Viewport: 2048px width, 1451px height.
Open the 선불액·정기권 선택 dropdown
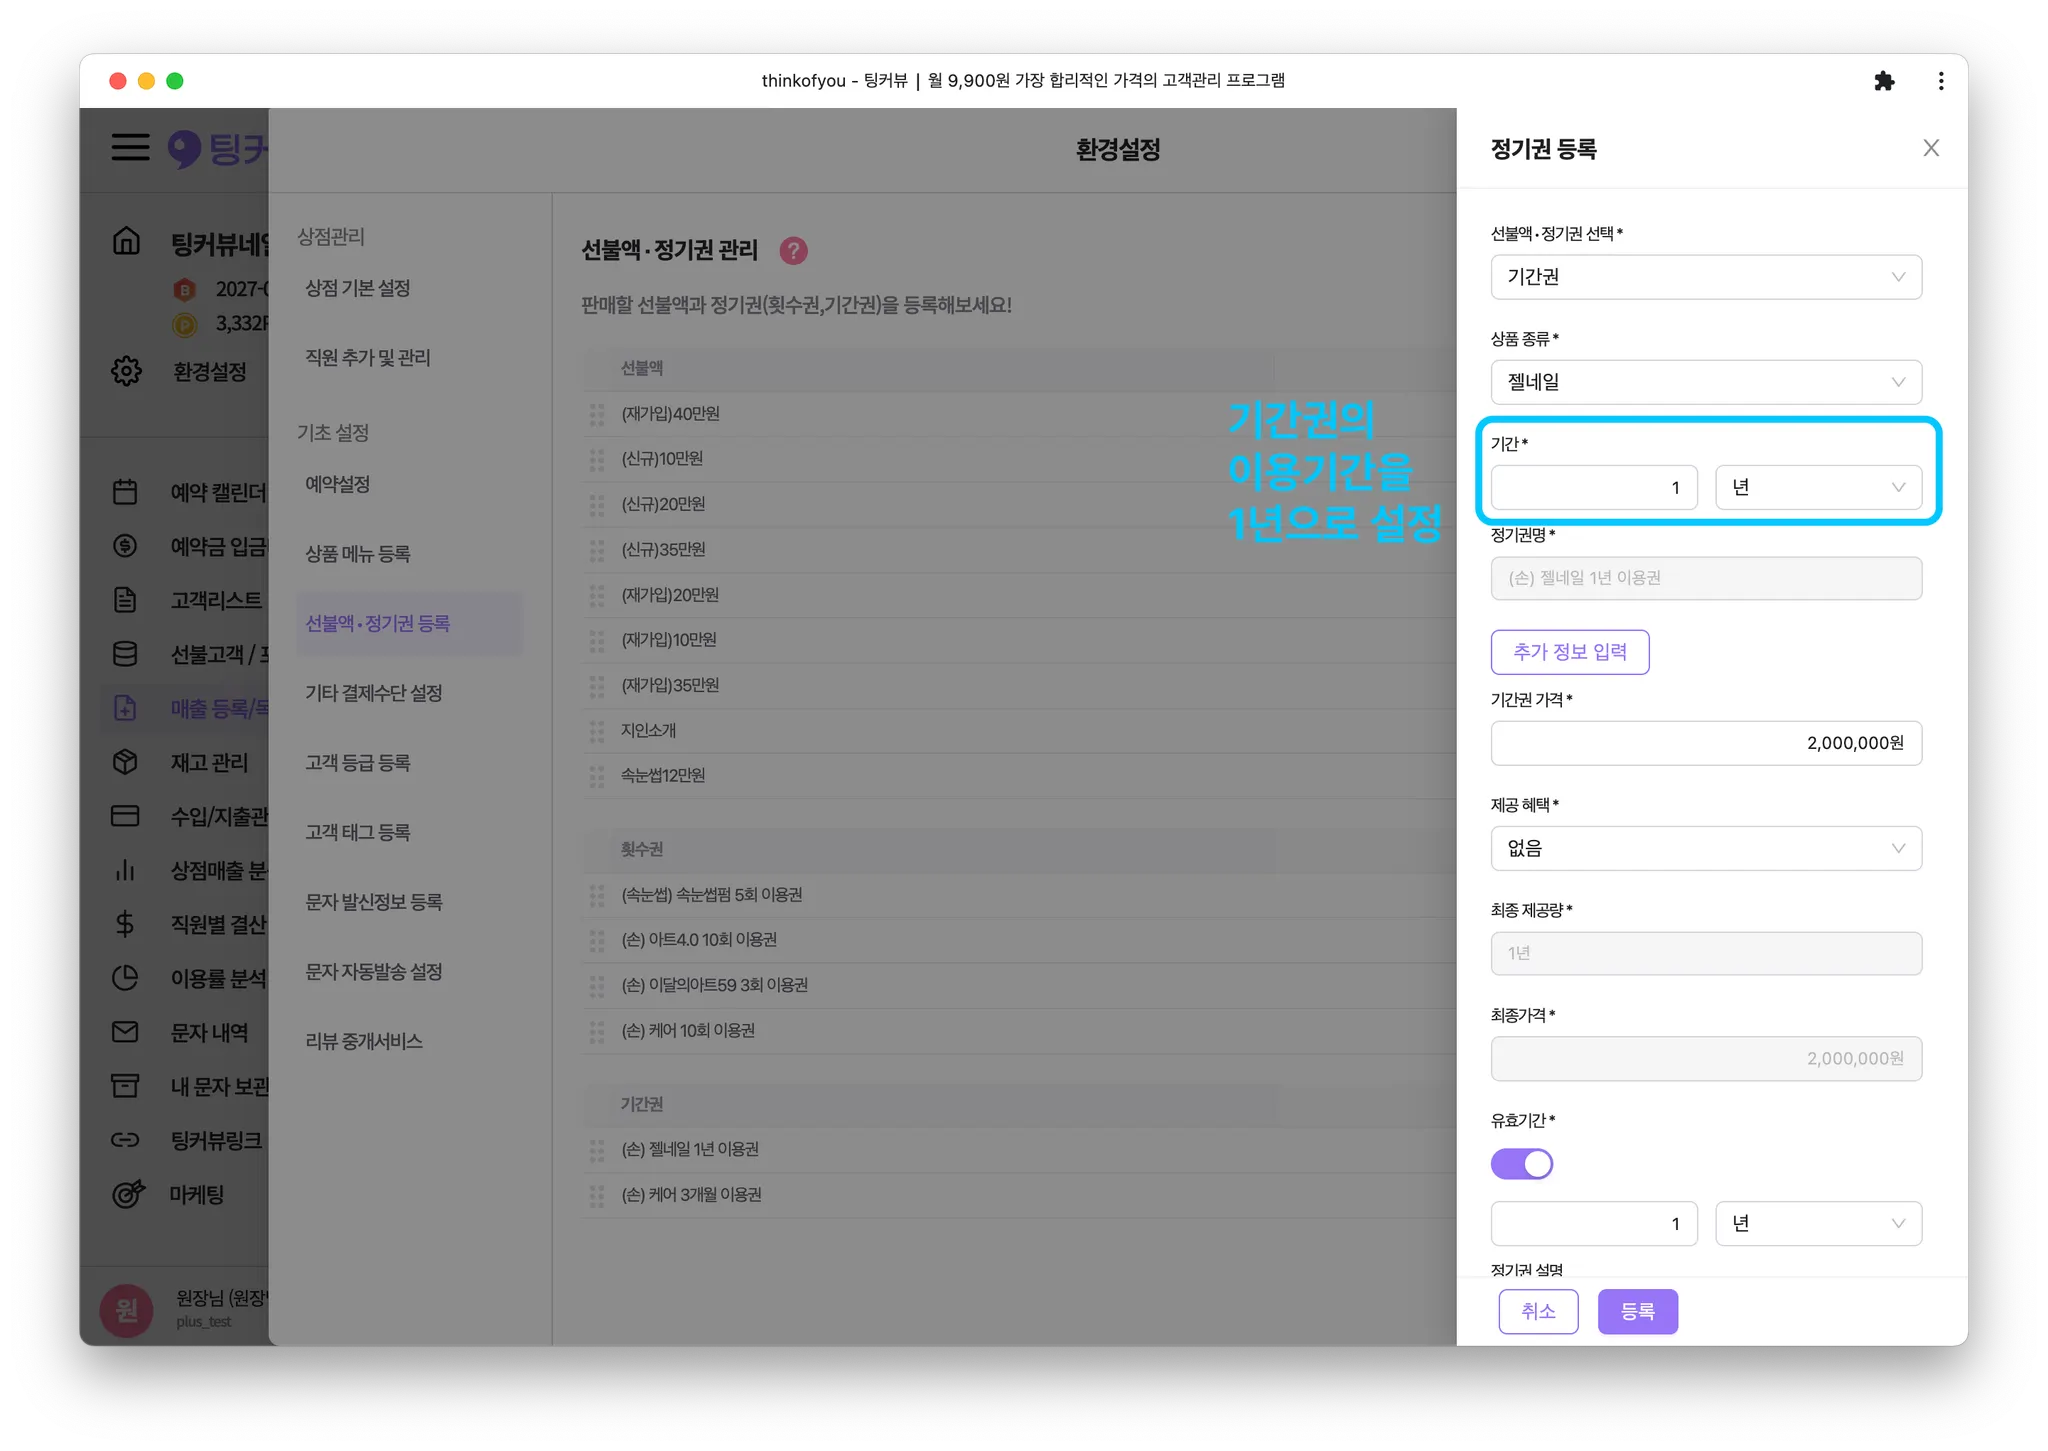[x=1705, y=277]
